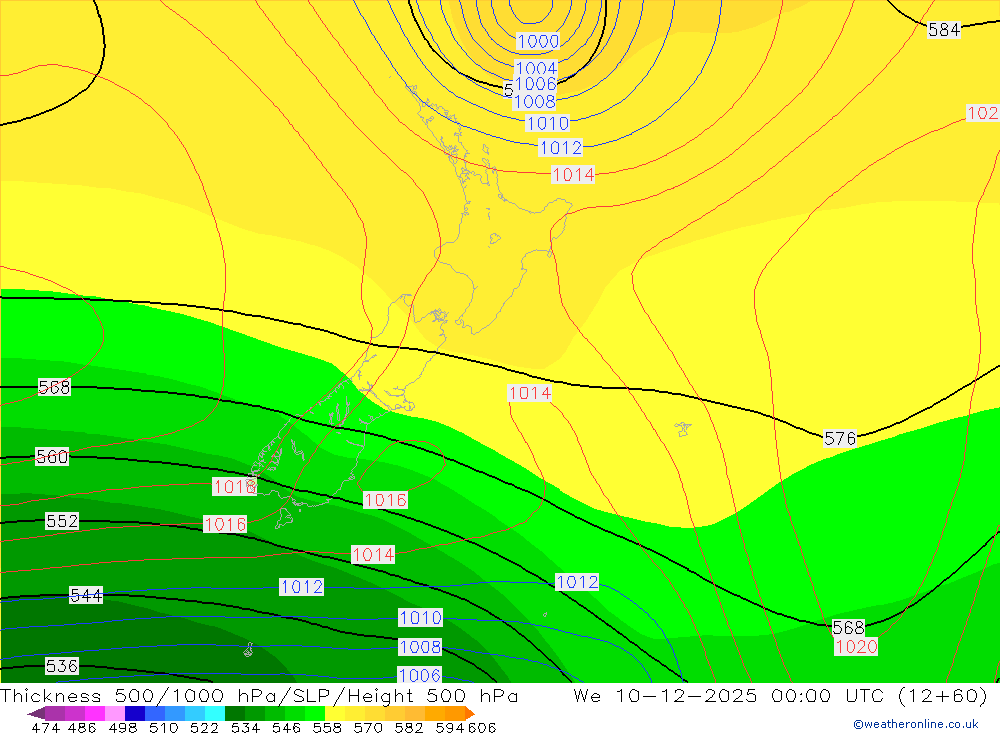Click the black '536' height contour label

pyautogui.click(x=62, y=666)
